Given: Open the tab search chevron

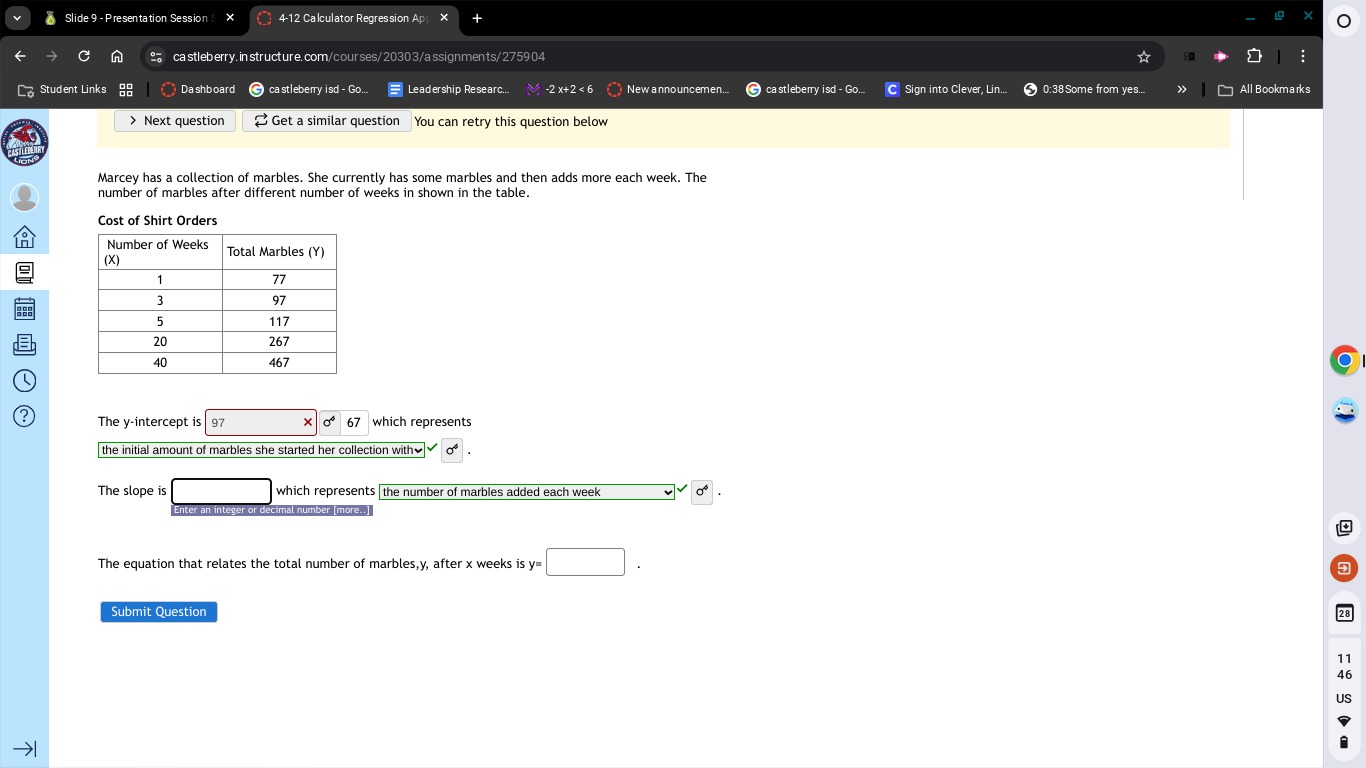Looking at the screenshot, I should (17, 18).
